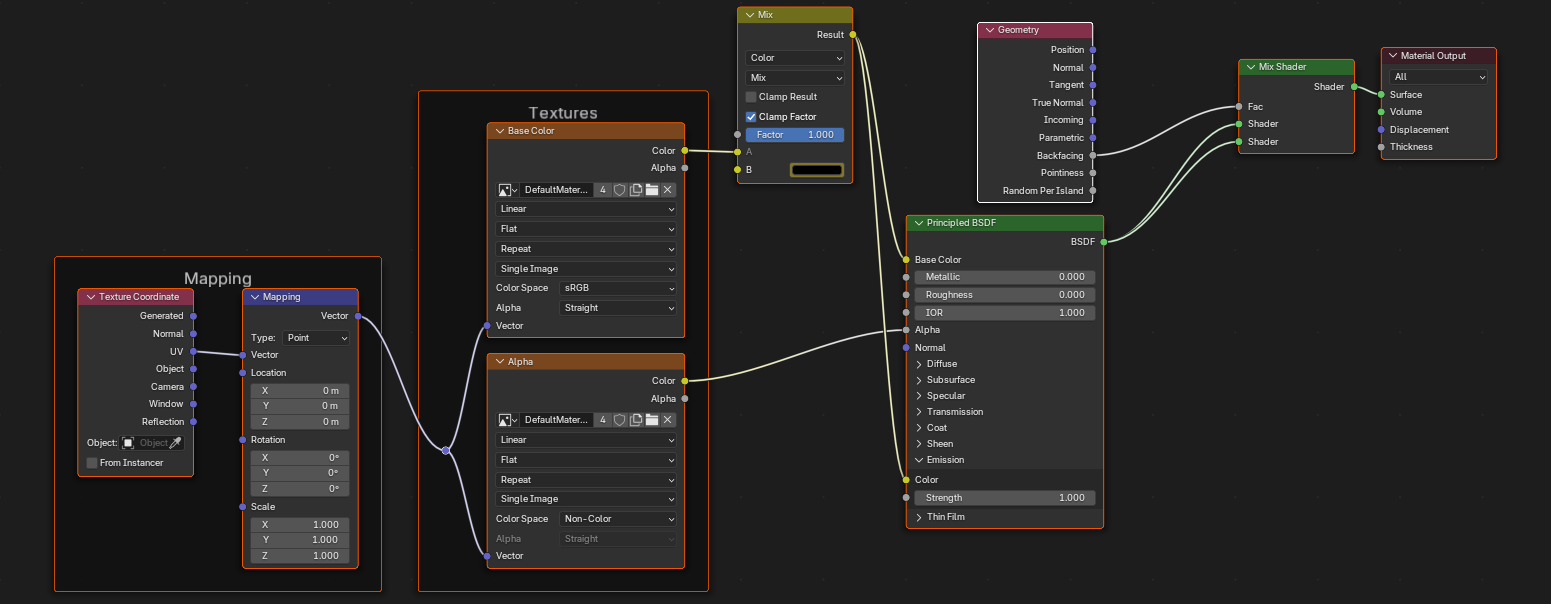Viewport: 1551px width, 604px height.
Task: Click the Mapping frame label
Action: (x=218, y=278)
